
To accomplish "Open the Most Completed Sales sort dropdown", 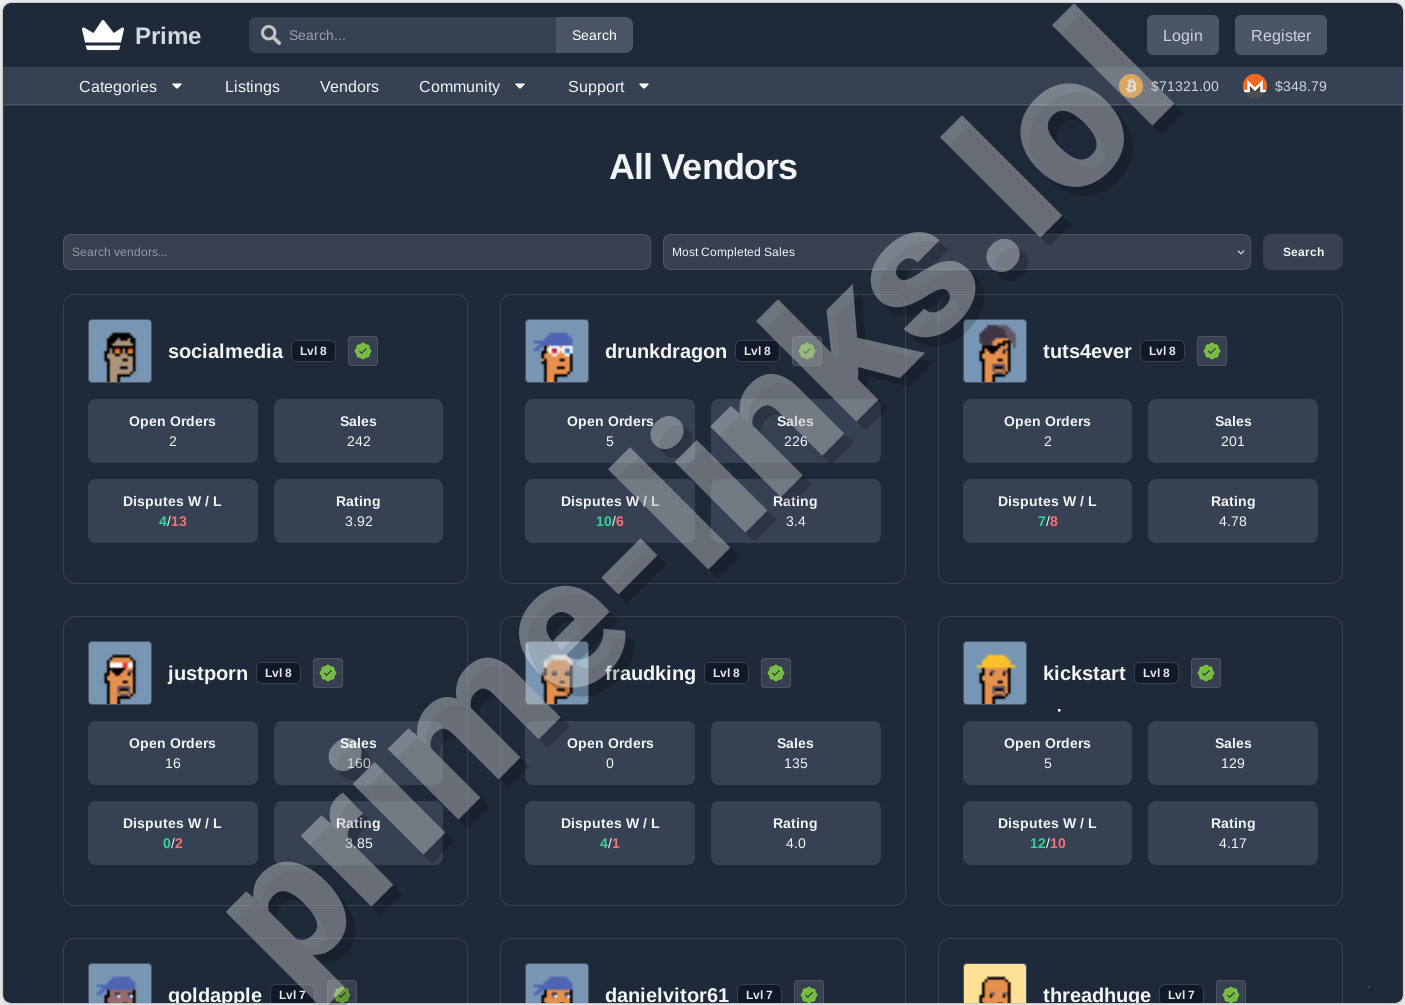I will coord(956,252).
